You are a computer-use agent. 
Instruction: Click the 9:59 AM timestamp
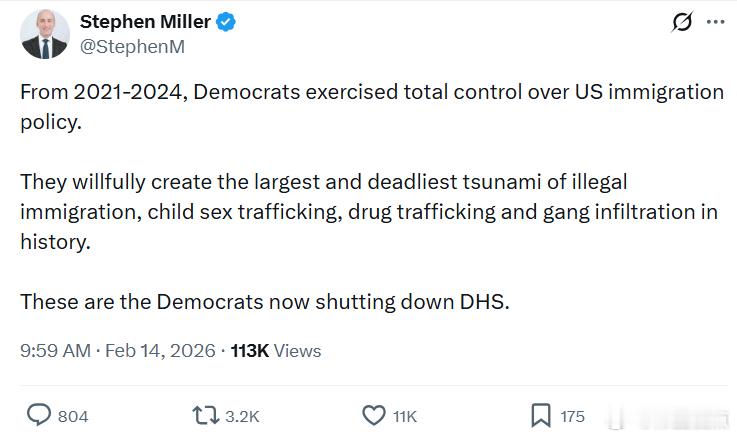(x=55, y=351)
